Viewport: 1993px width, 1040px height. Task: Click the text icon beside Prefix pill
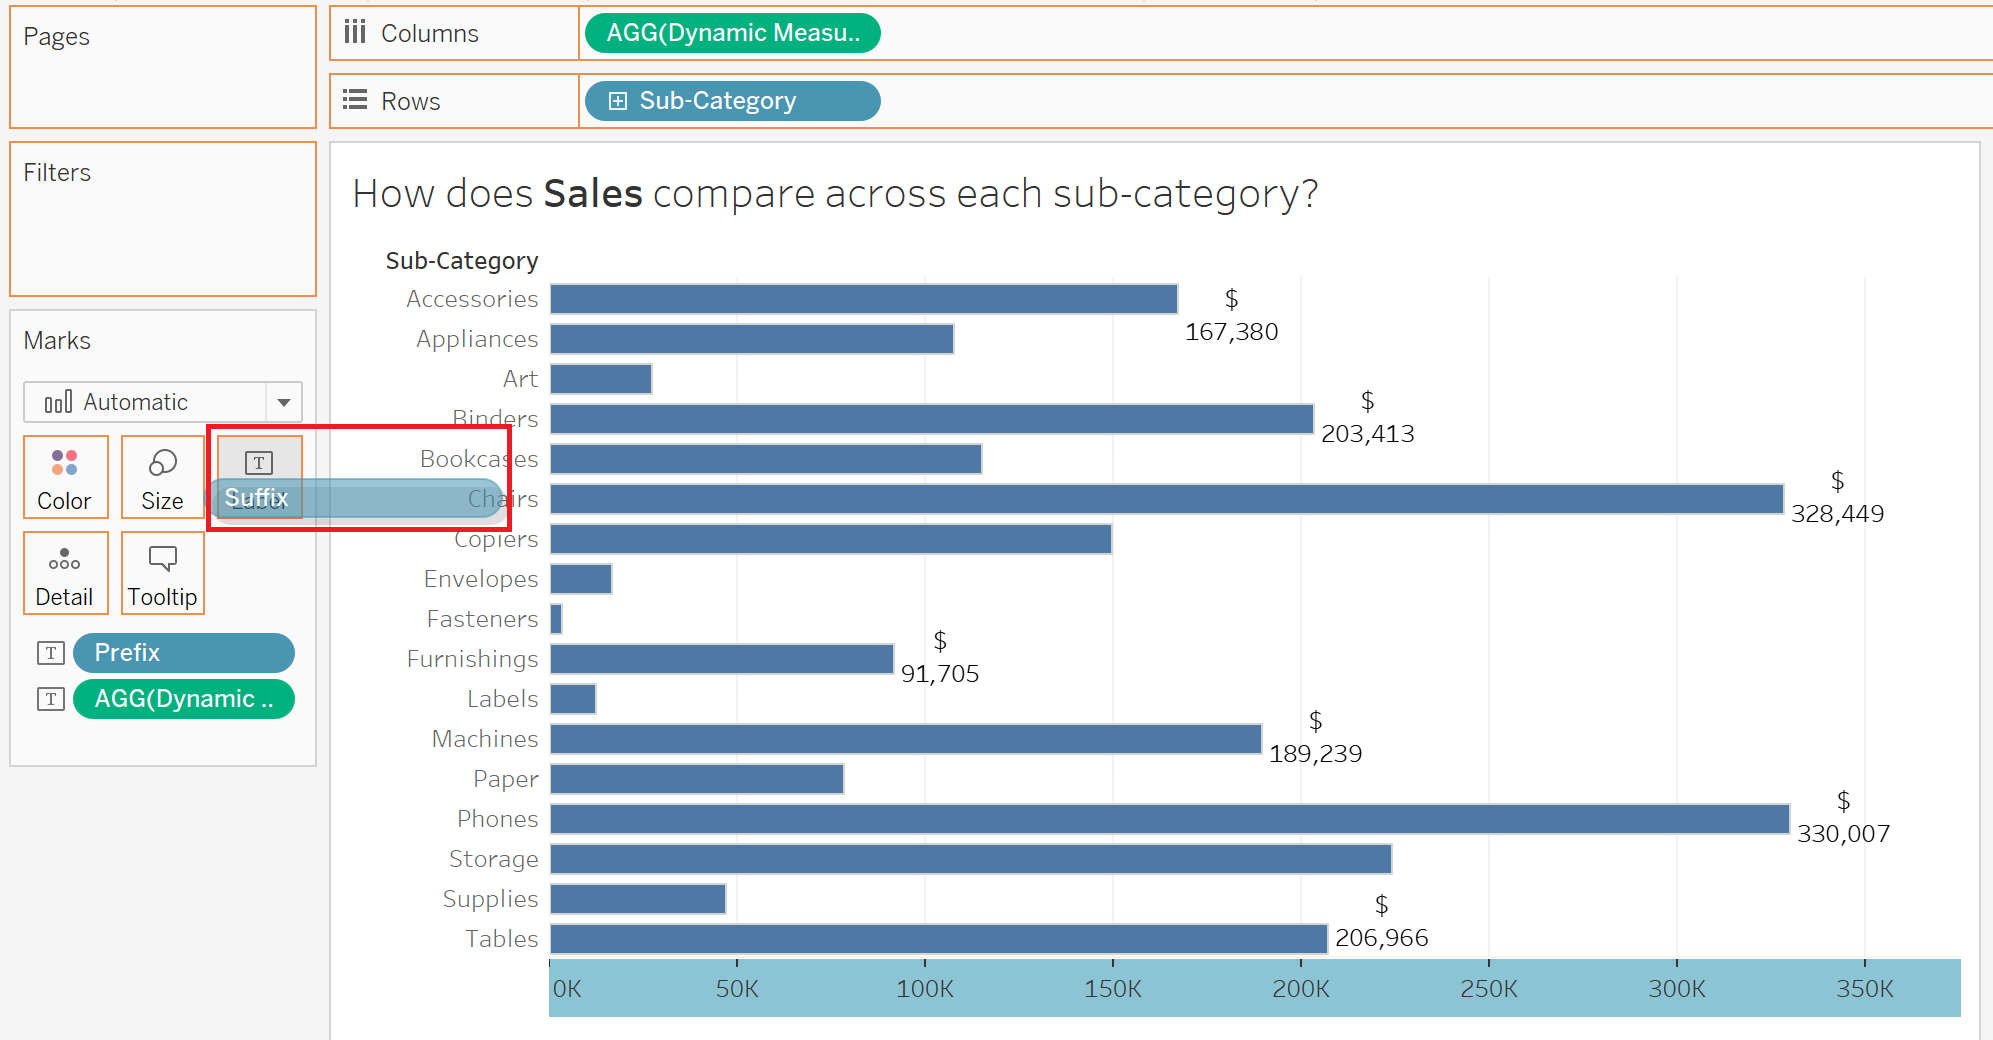[x=51, y=653]
